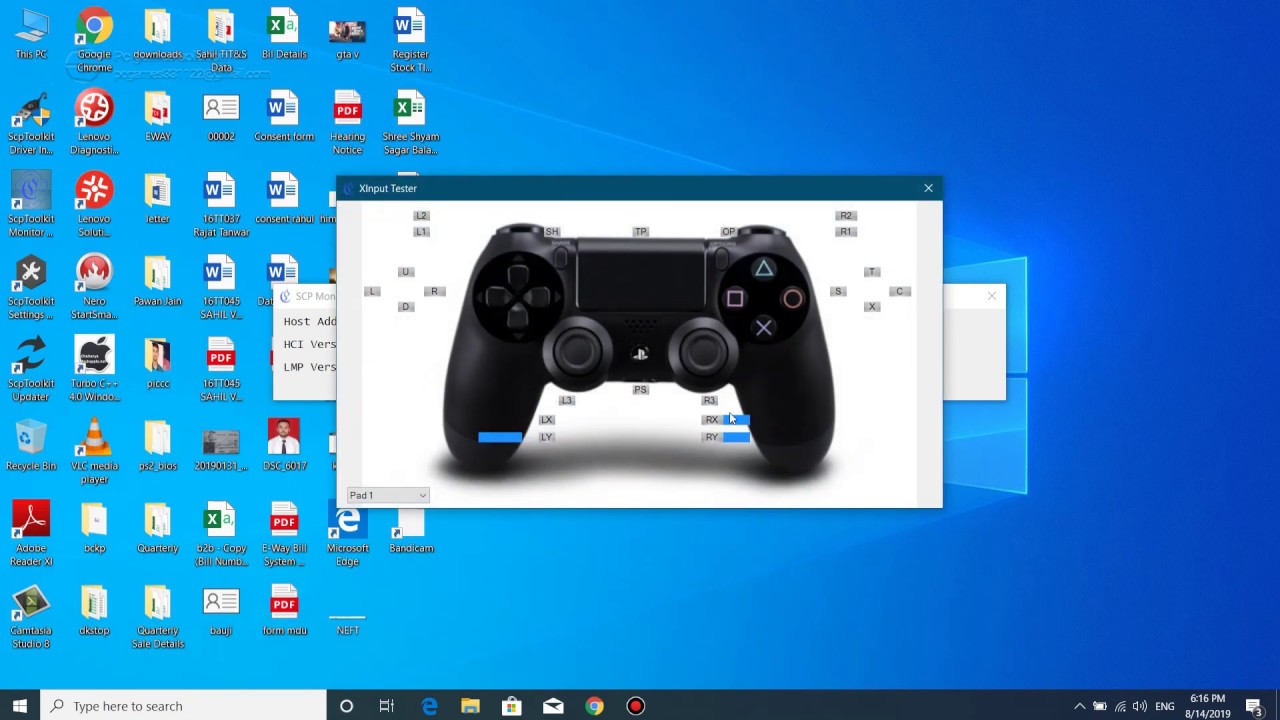Select the Bill Details Excel file
This screenshot has height=720, width=1280.
click(284, 36)
